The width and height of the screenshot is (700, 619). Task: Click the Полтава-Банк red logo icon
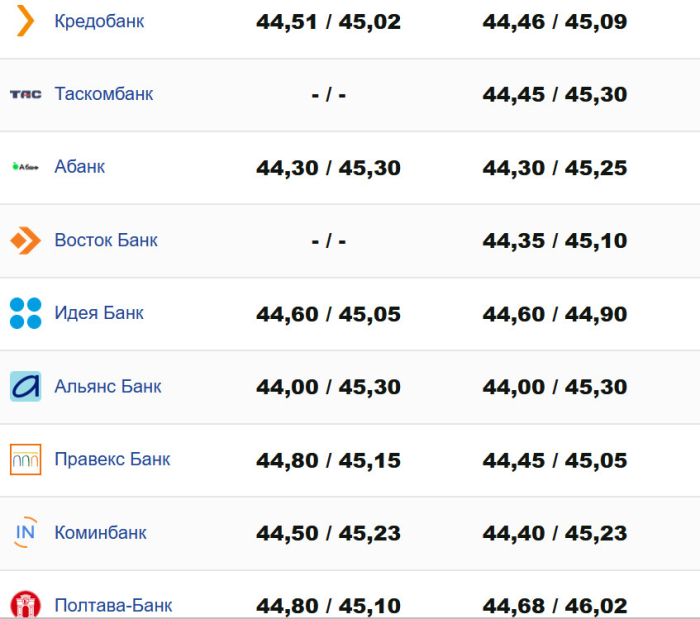(26, 604)
